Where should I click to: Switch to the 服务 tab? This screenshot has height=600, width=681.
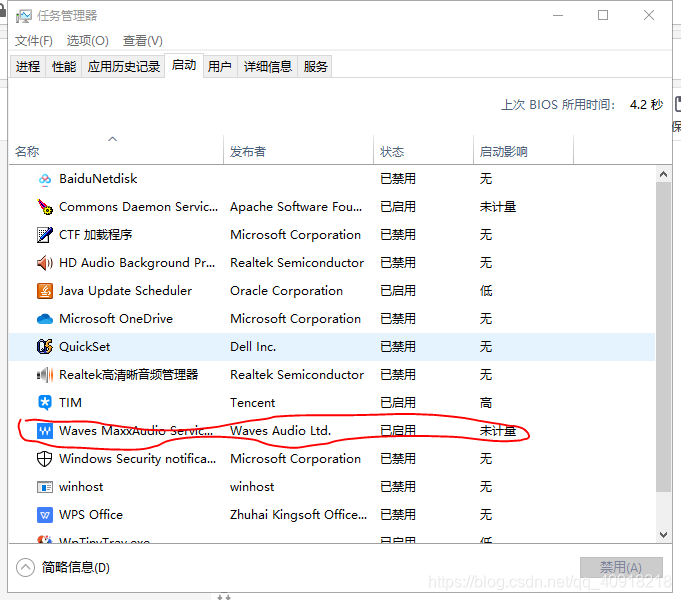point(315,66)
